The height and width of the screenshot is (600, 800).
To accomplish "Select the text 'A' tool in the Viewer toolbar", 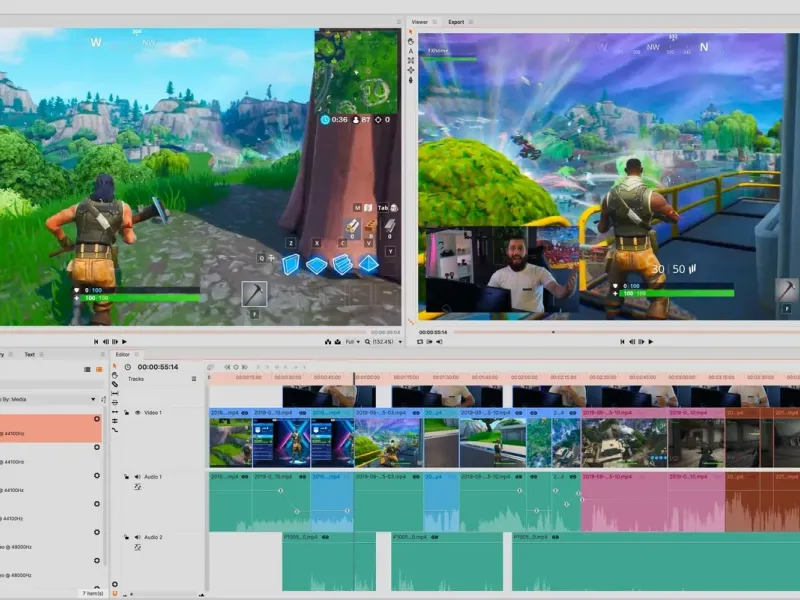I will tap(411, 51).
